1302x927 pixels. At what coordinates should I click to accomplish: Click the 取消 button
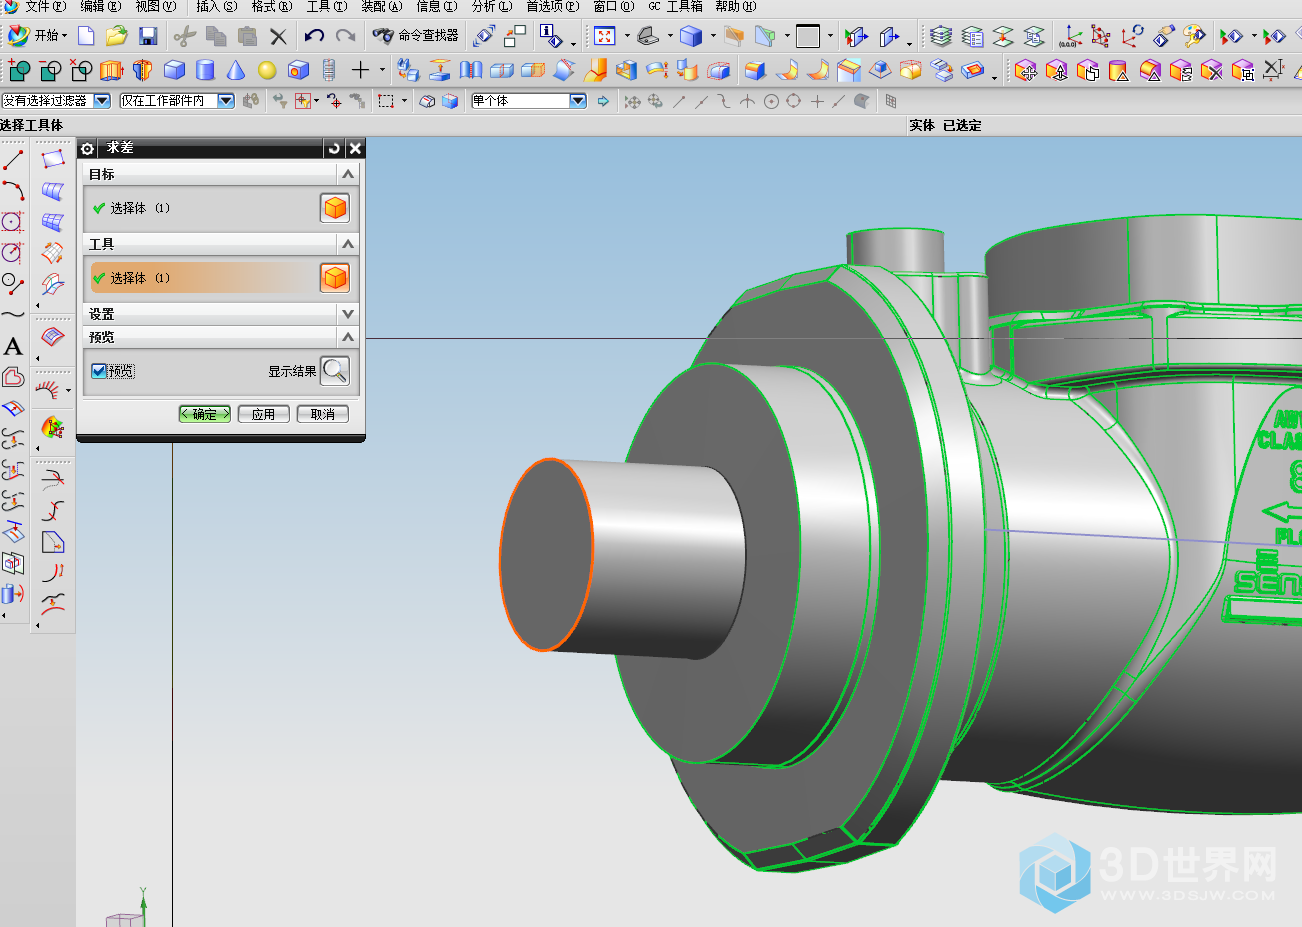[x=322, y=414]
